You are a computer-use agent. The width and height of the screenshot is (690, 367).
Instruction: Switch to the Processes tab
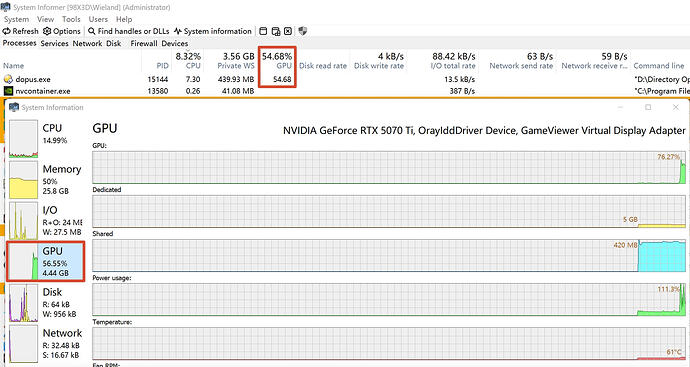click(19, 43)
